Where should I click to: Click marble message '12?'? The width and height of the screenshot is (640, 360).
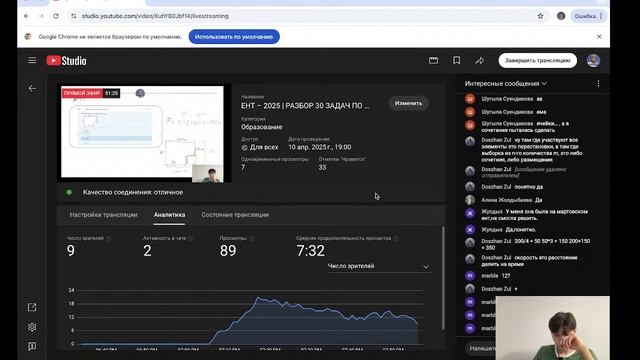click(496, 276)
